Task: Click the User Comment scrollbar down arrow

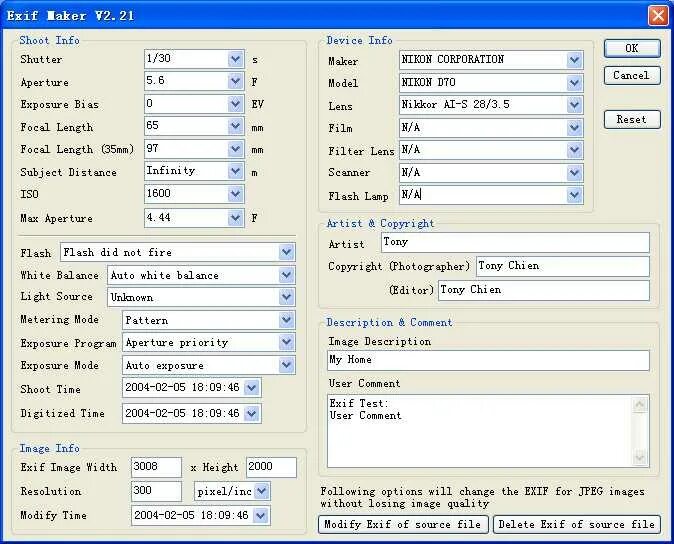Action: (640, 458)
